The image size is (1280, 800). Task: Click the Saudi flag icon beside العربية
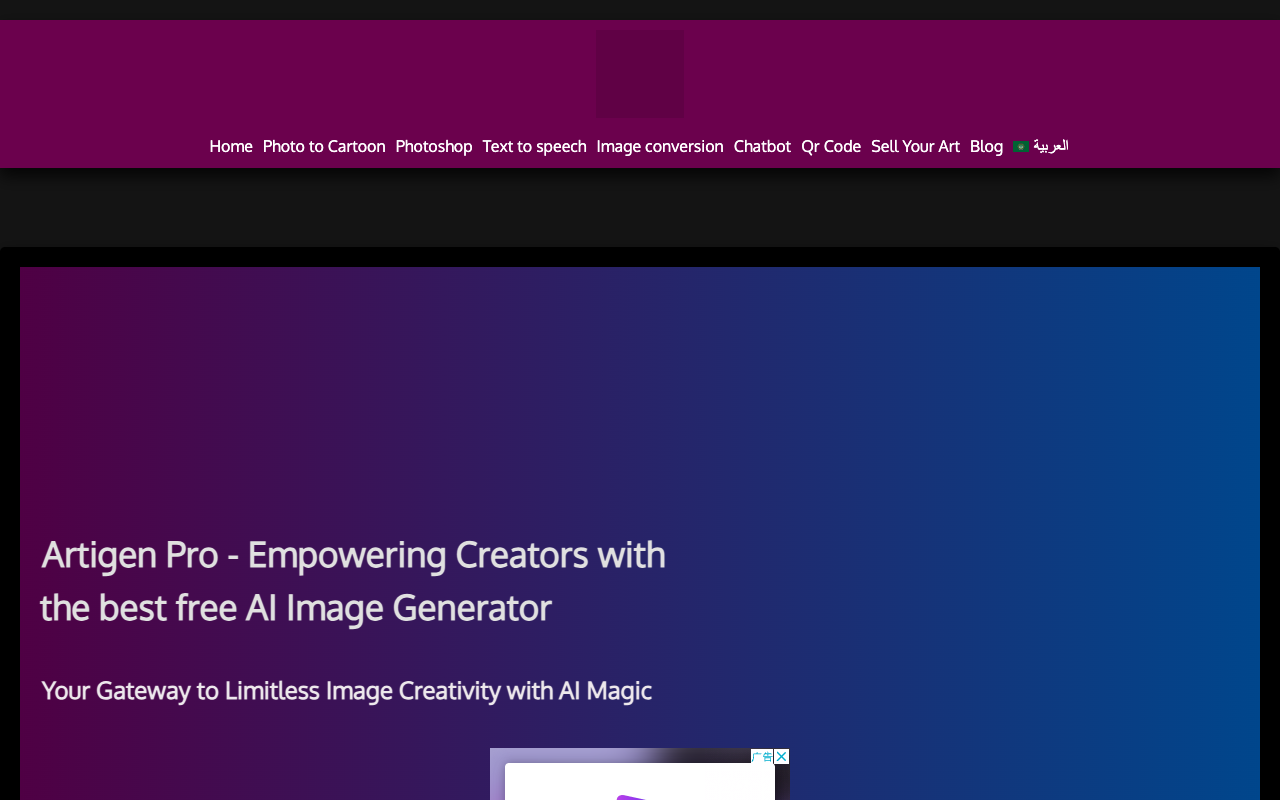tap(1021, 147)
